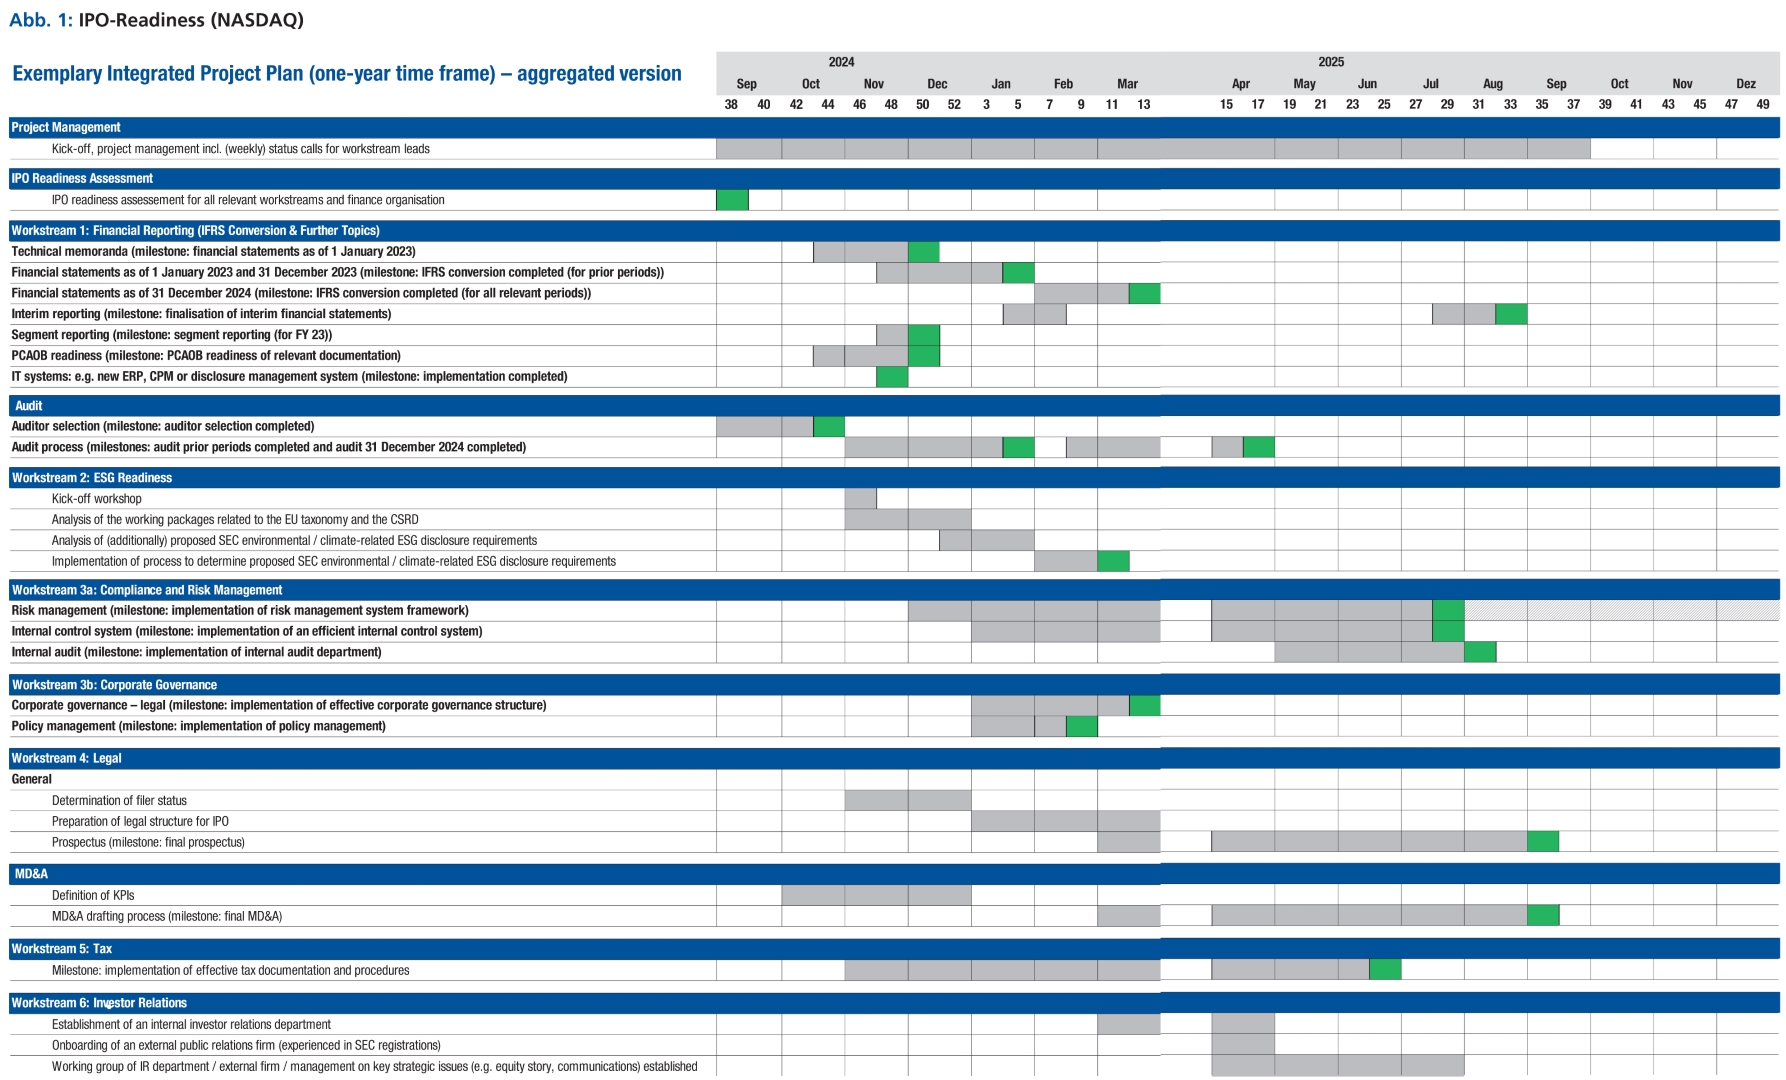
Task: Click the Dec month column header
Action: click(x=937, y=84)
